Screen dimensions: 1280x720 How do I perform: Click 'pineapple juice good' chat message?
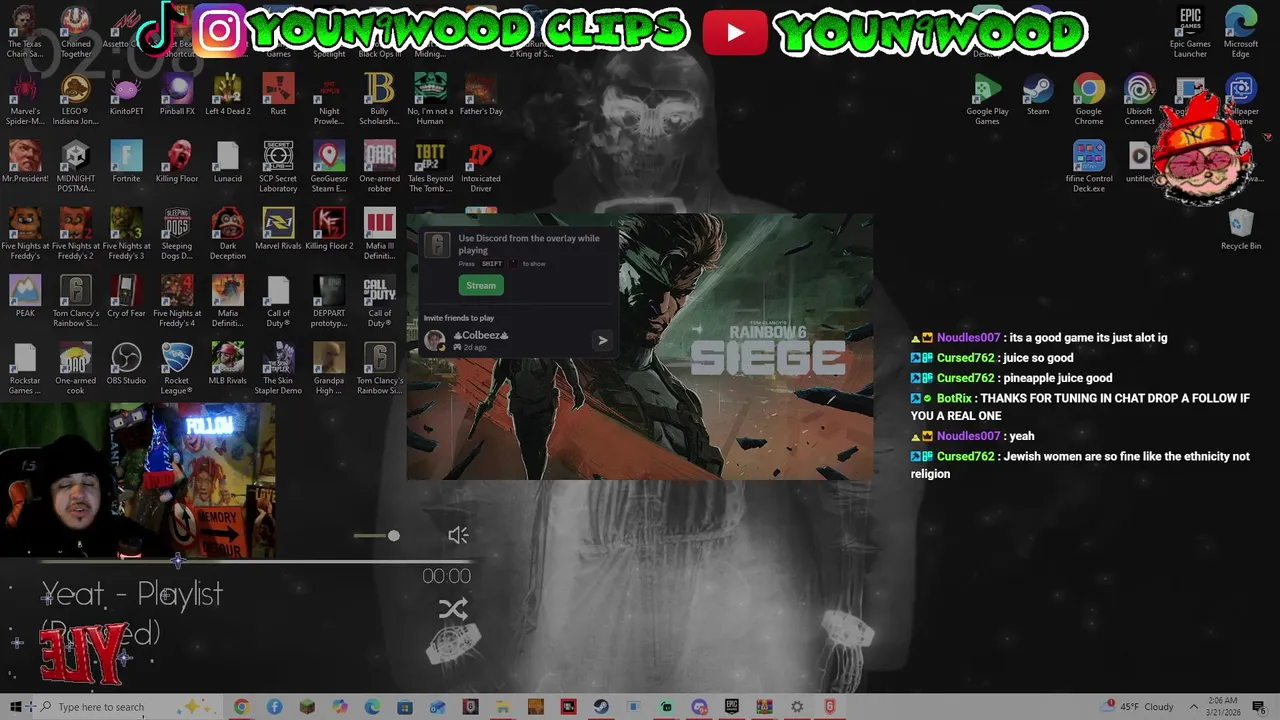click(x=1057, y=378)
